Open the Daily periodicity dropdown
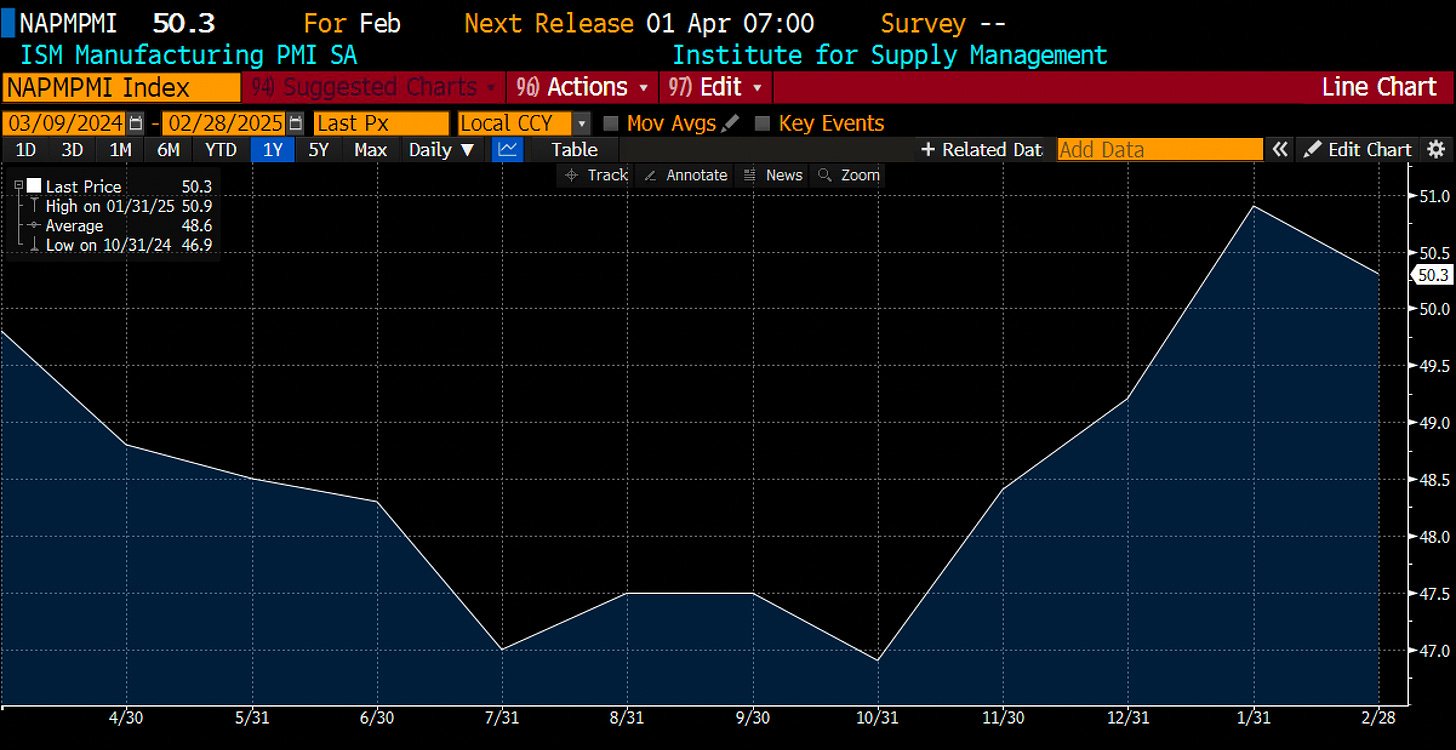This screenshot has width=1456, height=750. [x=441, y=150]
